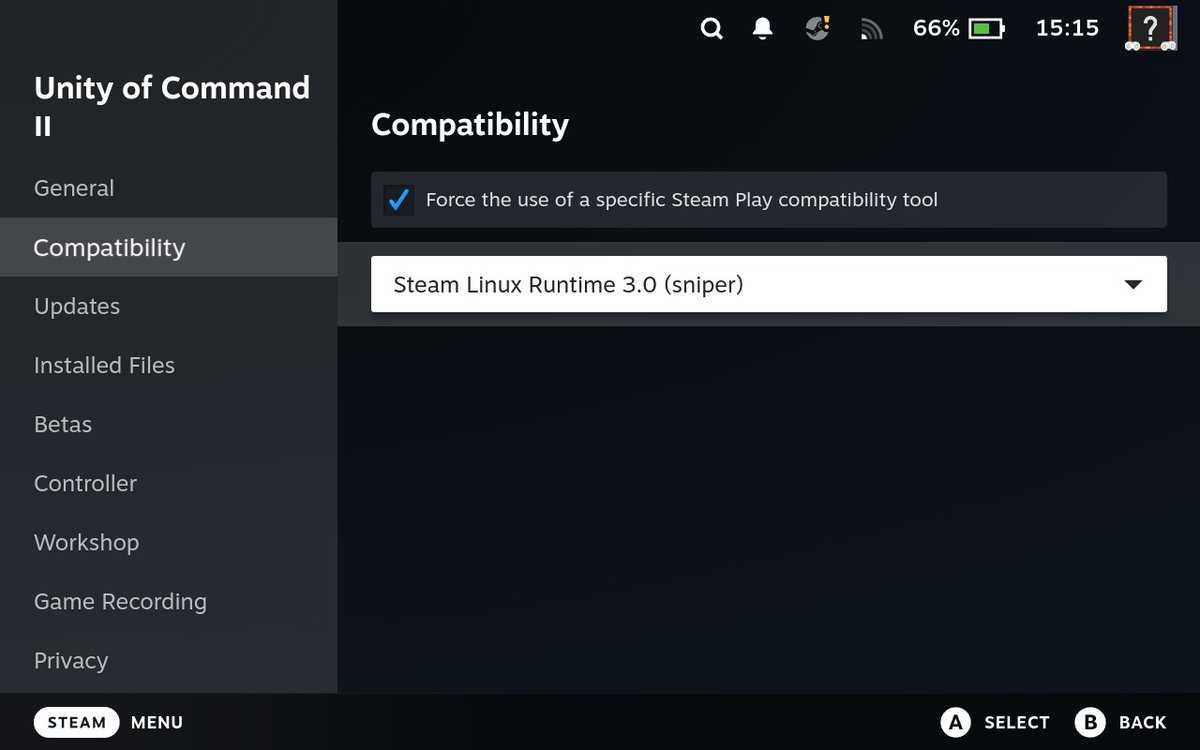Screen dimensions: 1200x750
Task: Select the Compatibility tab
Action: tap(168, 247)
